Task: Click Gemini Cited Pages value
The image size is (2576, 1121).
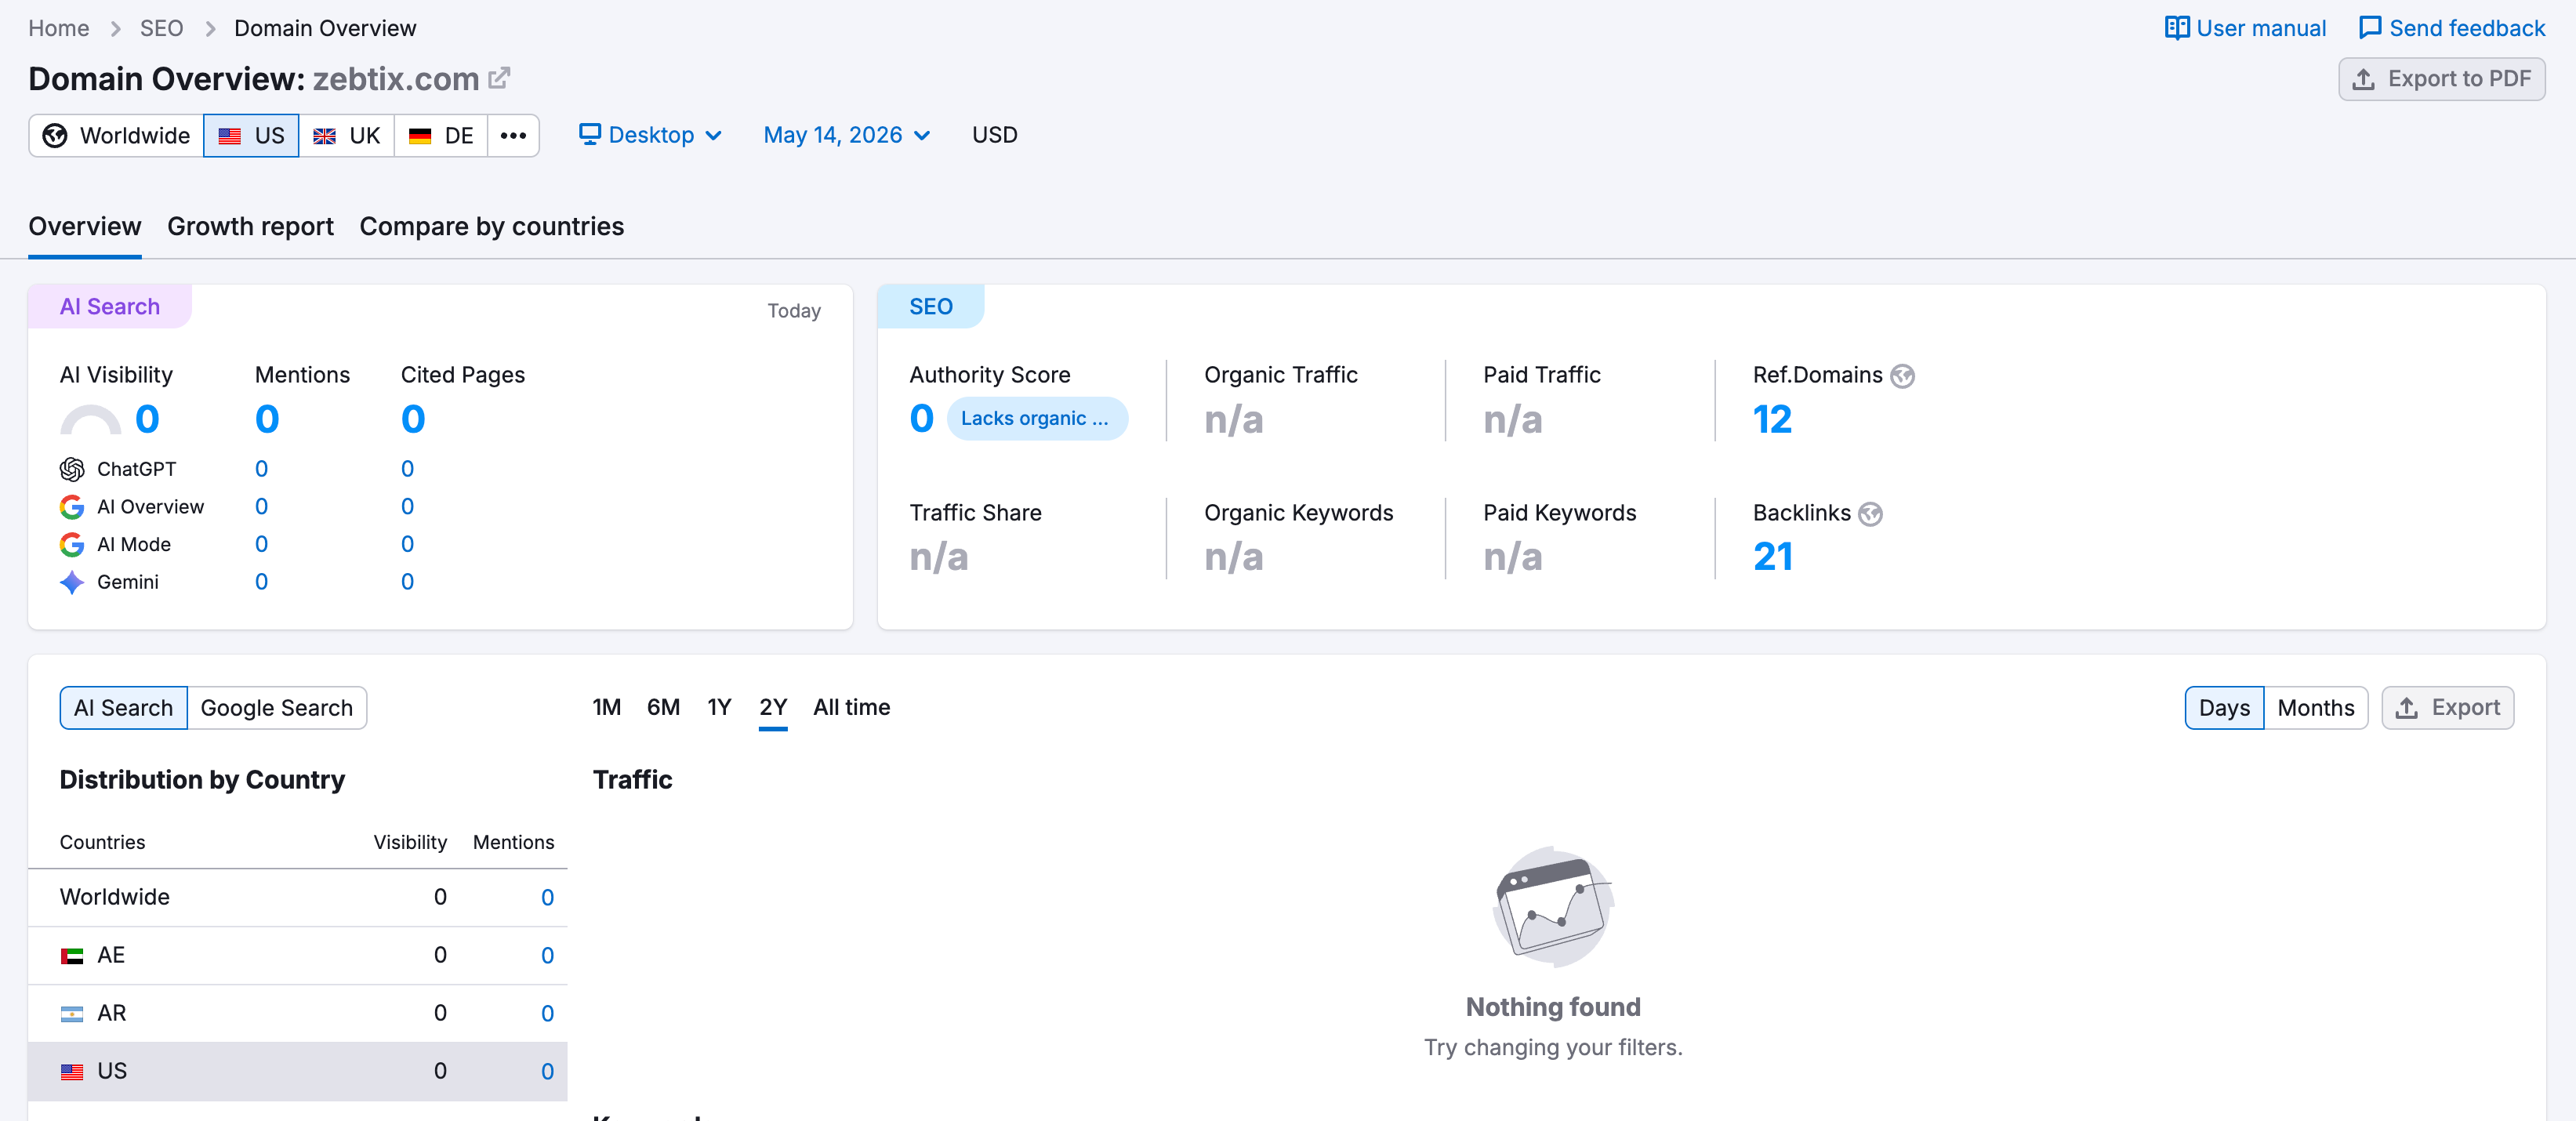Action: point(407,582)
